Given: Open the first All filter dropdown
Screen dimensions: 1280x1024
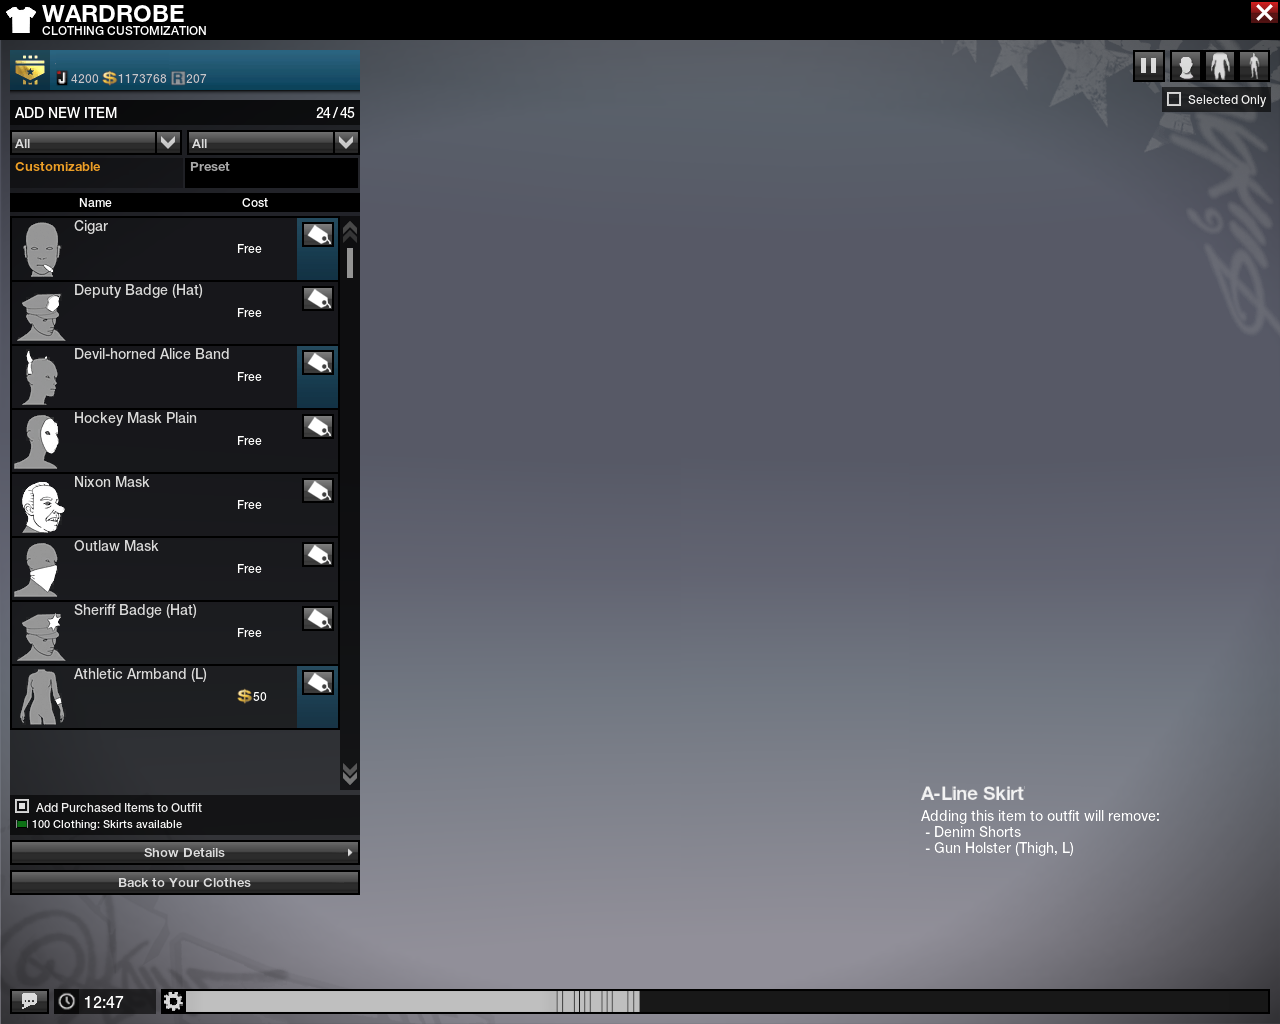Looking at the screenshot, I should (x=168, y=143).
